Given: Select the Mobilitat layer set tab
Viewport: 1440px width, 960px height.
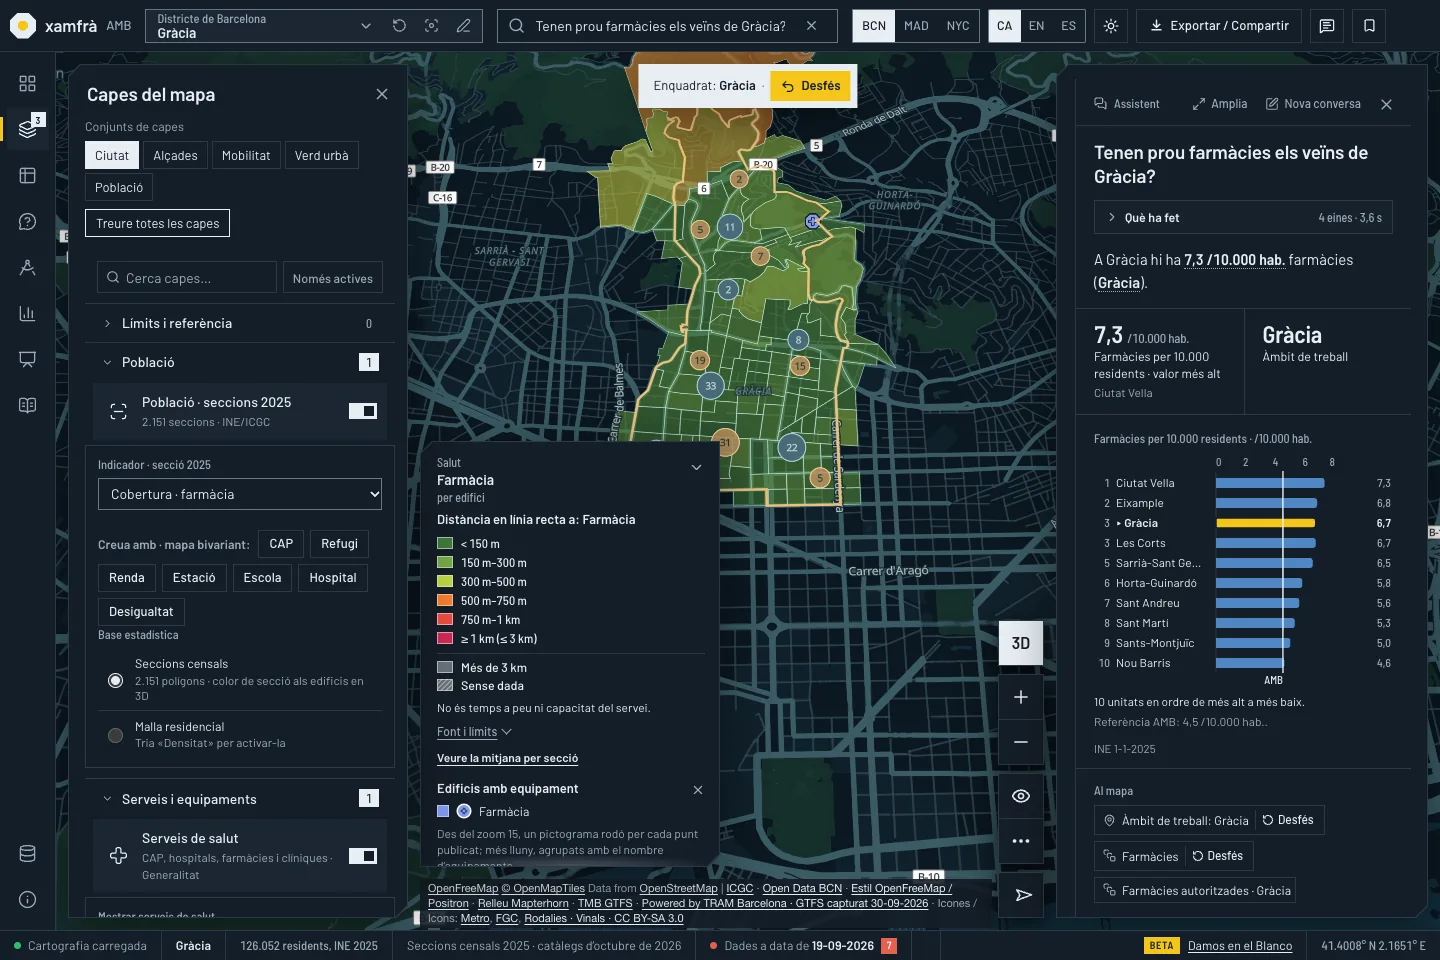Looking at the screenshot, I should pyautogui.click(x=246, y=156).
